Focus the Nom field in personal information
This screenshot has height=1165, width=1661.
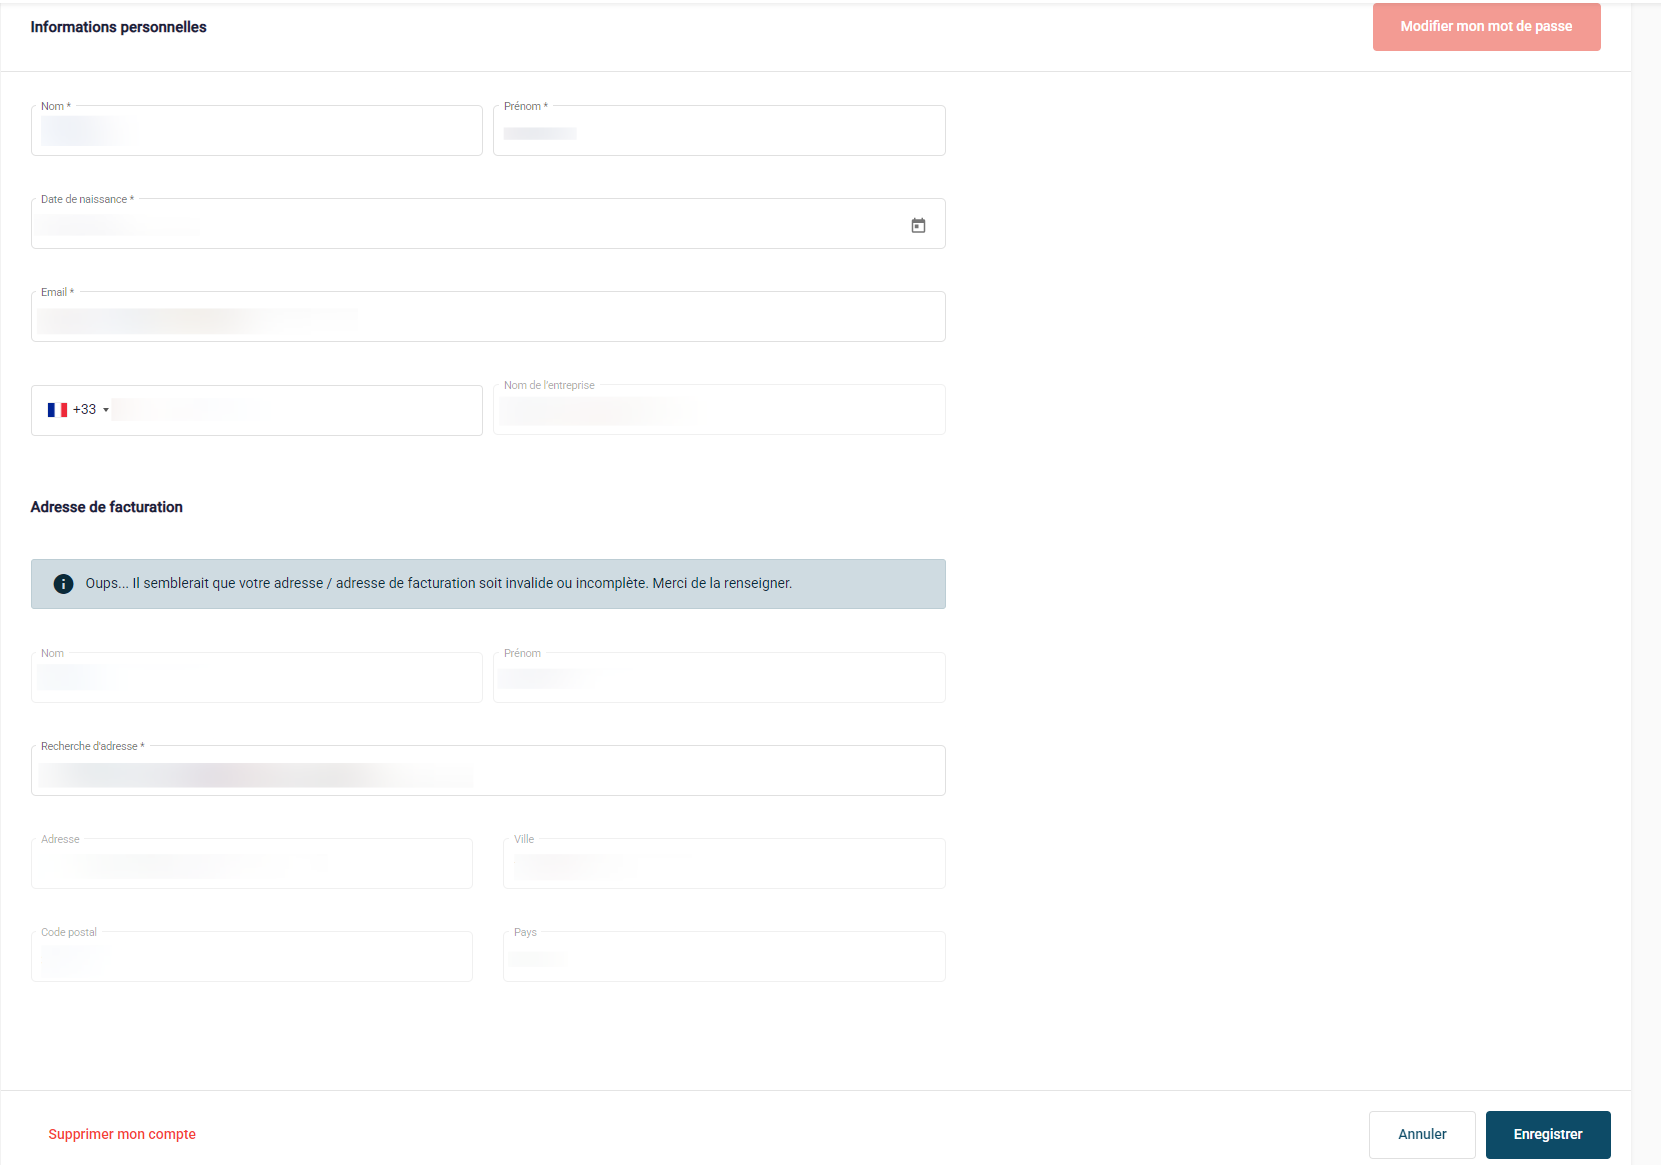[x=256, y=132]
